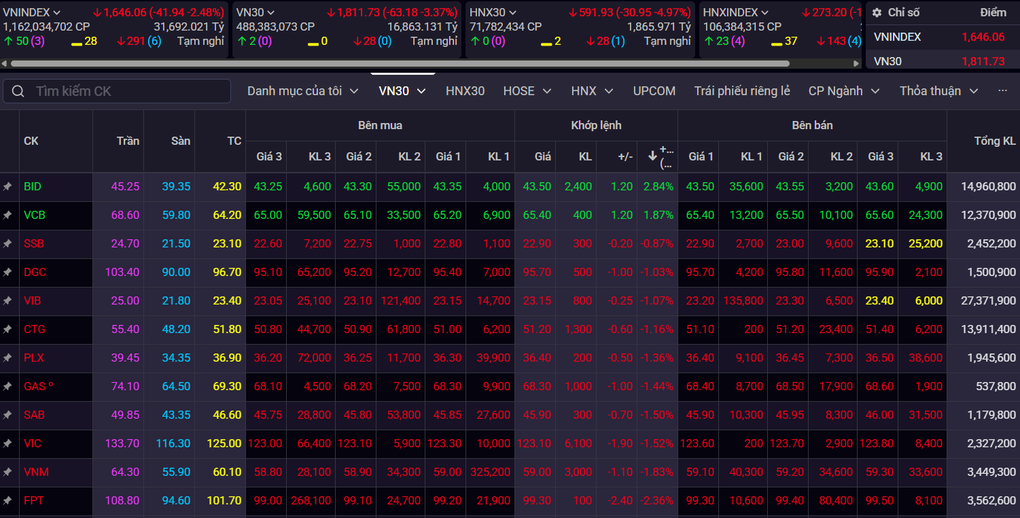
Task: Open the Chỉ số settings gear
Action: pyautogui.click(x=877, y=12)
